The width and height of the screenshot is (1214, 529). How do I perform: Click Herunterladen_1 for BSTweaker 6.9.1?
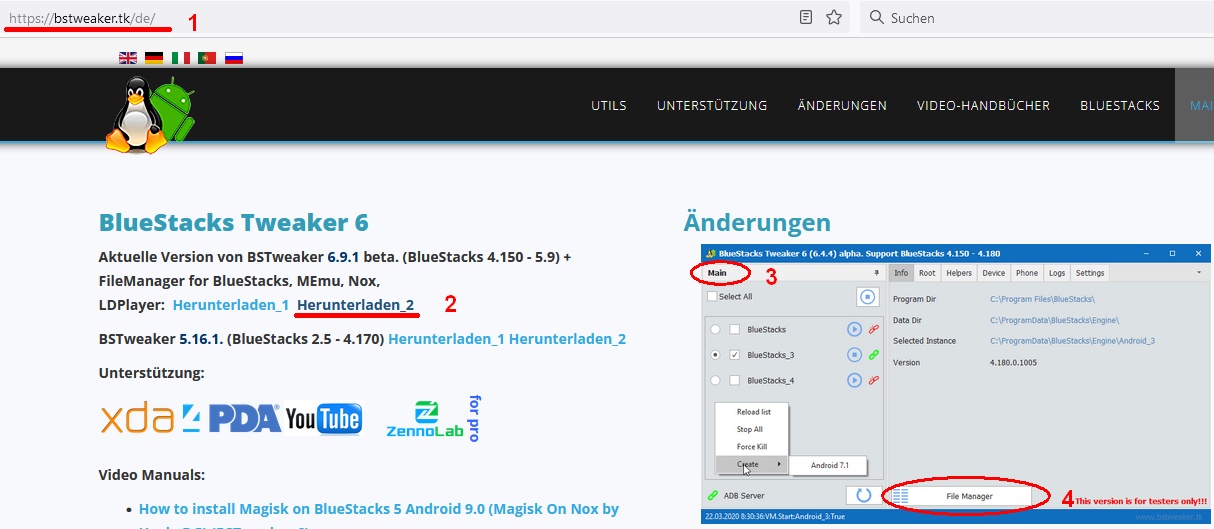click(x=231, y=304)
